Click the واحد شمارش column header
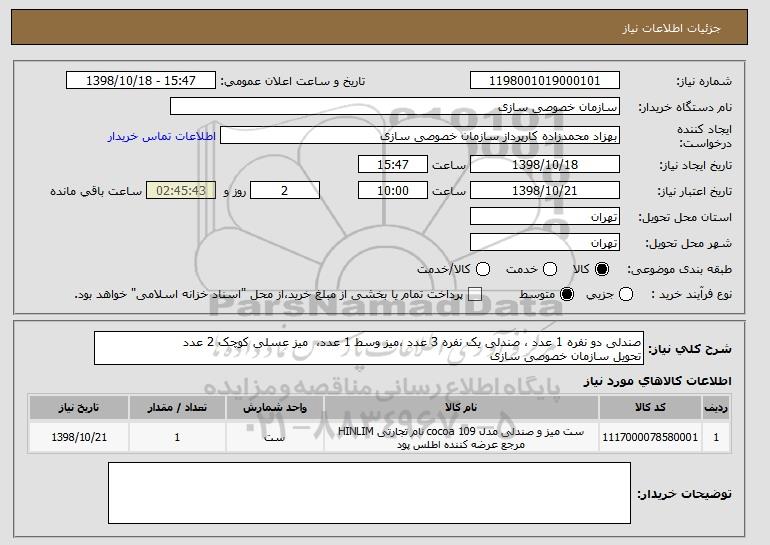Image resolution: width=770 pixels, height=545 pixels. pyautogui.click(x=275, y=408)
